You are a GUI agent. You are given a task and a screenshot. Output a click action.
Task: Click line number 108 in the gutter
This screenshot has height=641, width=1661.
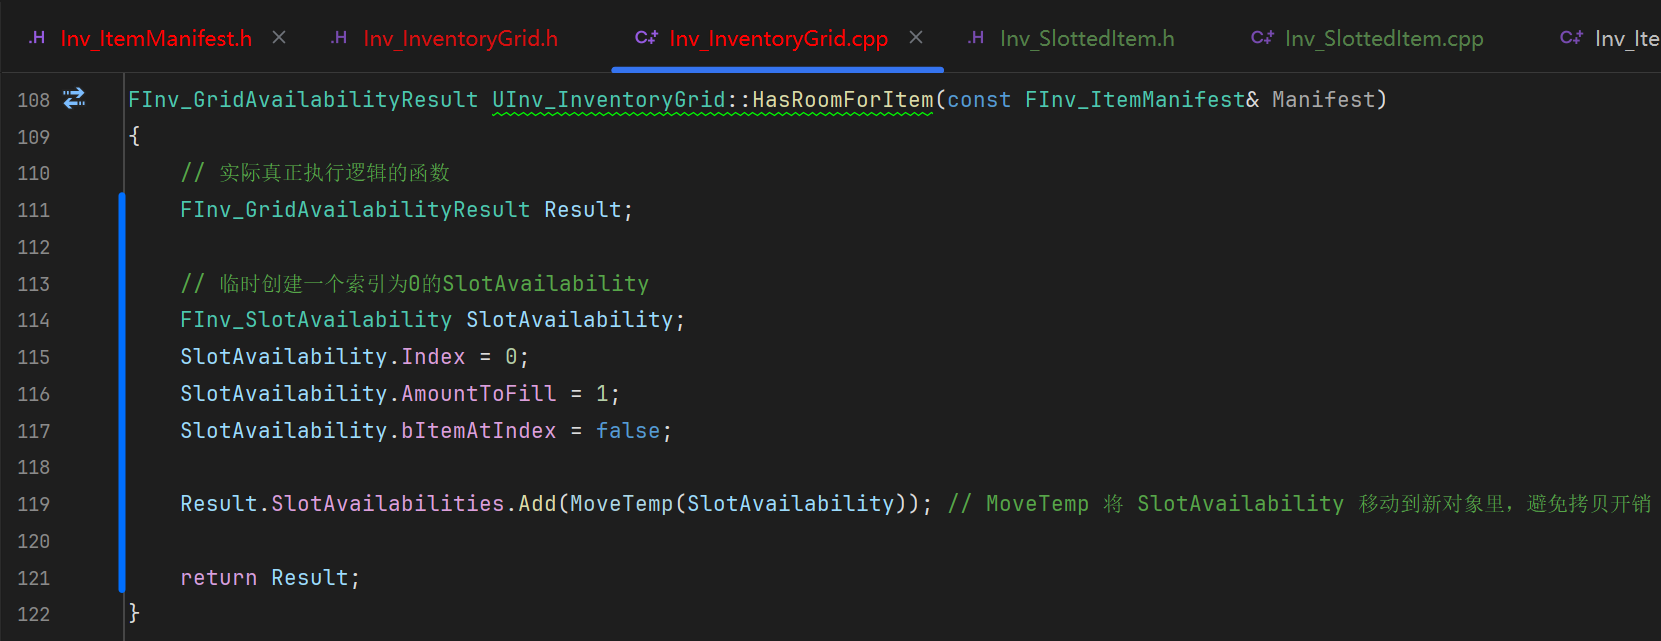tap(33, 100)
